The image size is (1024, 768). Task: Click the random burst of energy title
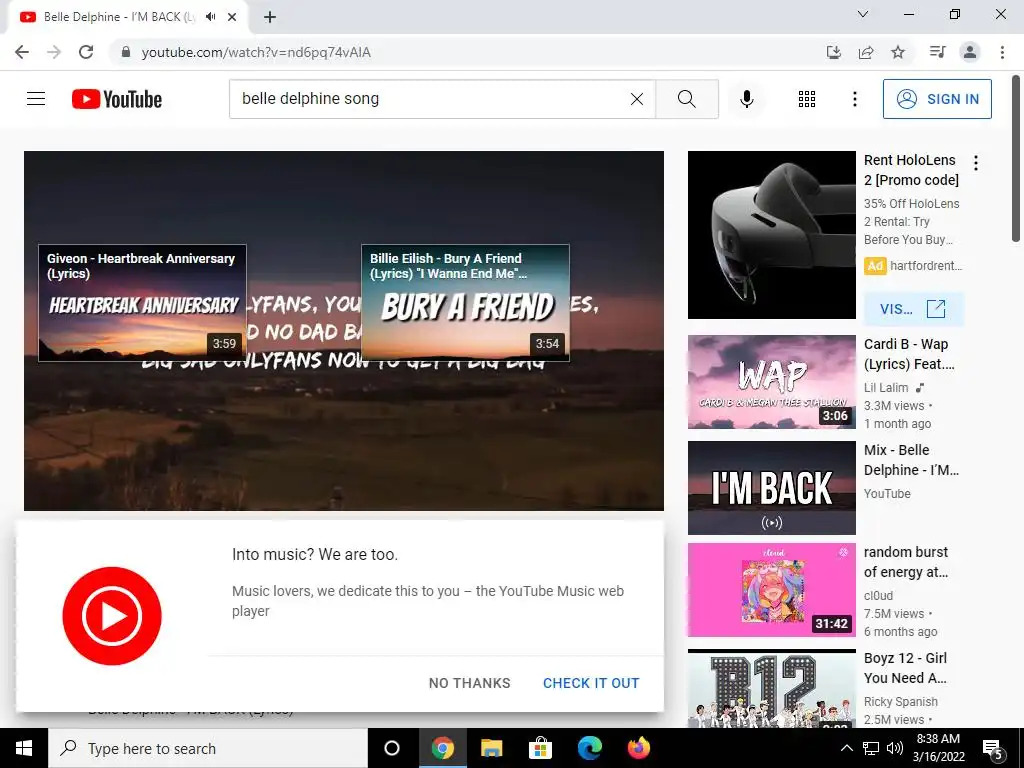906,562
